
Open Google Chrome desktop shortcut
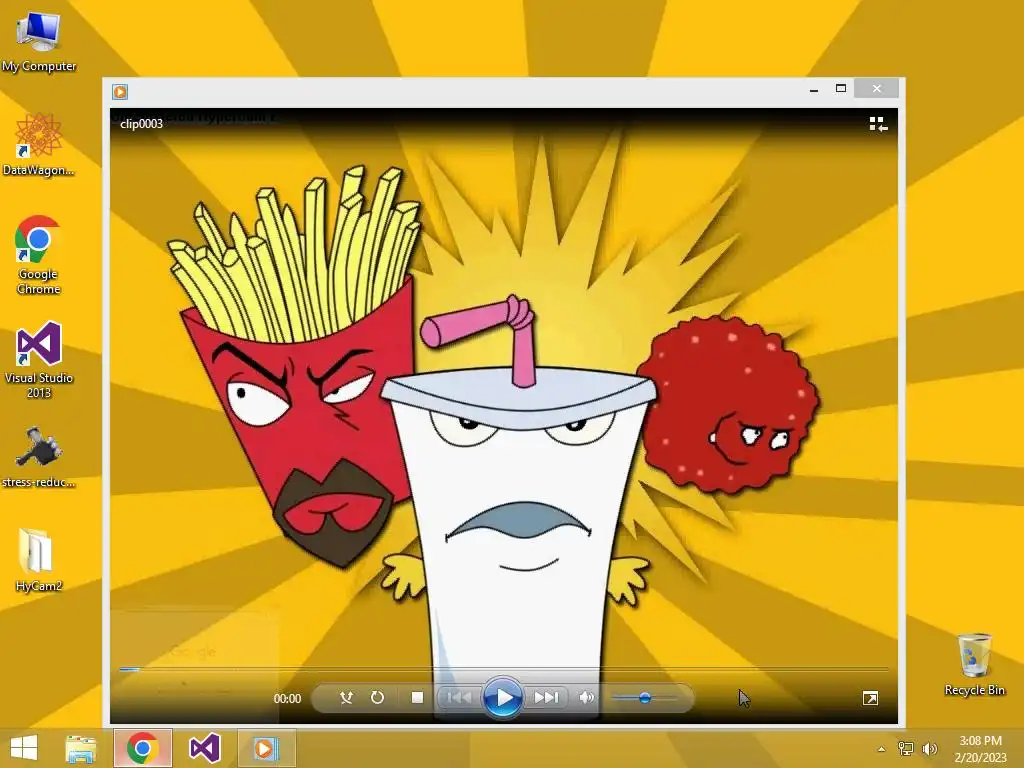click(38, 256)
